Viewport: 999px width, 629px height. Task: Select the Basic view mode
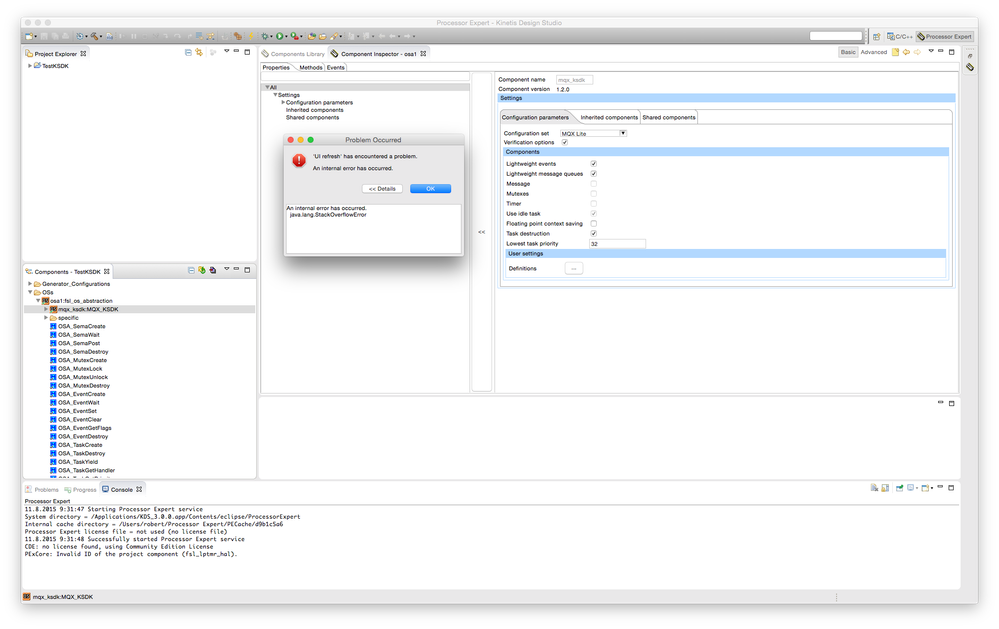[848, 52]
